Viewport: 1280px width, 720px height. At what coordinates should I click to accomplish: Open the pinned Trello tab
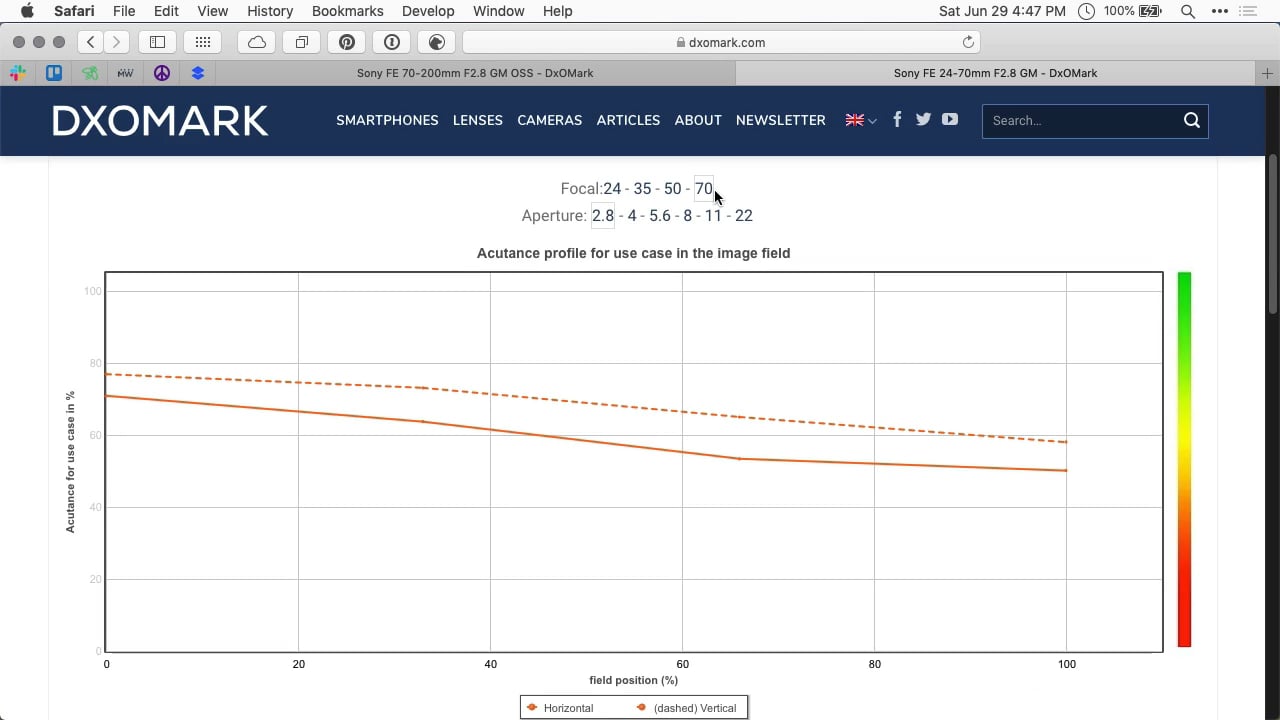(x=54, y=73)
